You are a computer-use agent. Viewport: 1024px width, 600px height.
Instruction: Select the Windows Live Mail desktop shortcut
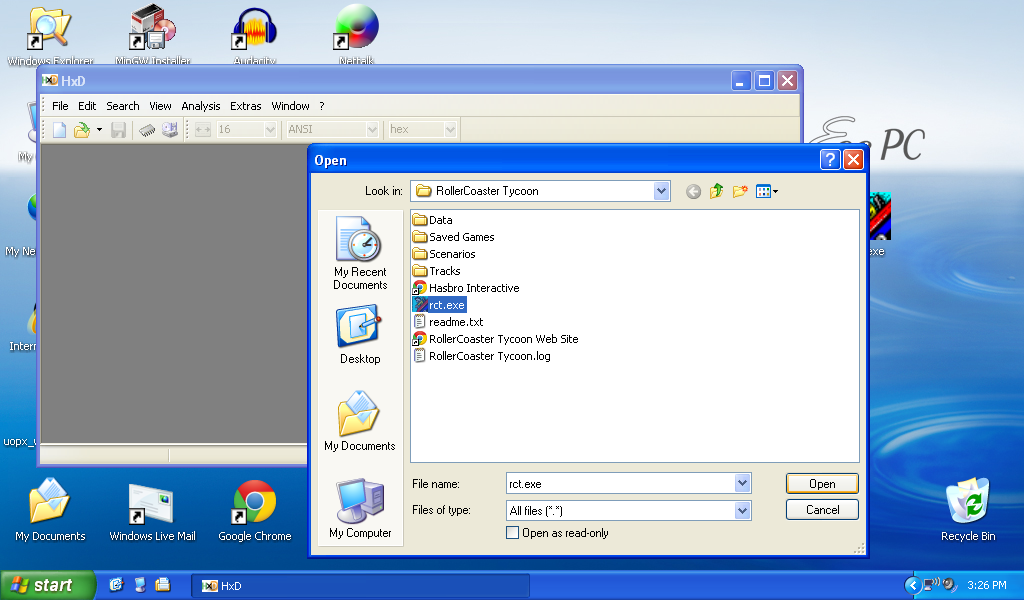point(153,512)
